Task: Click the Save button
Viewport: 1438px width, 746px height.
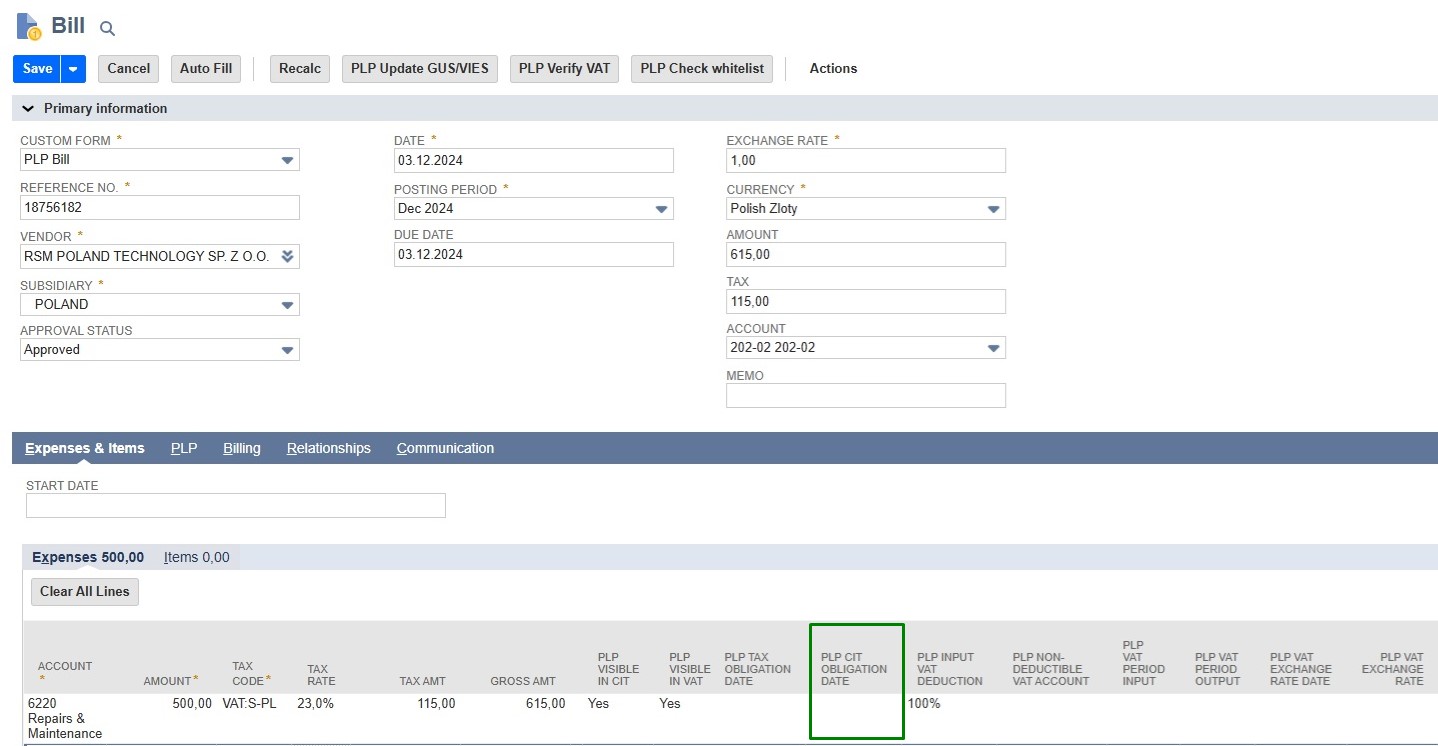Action: tap(37, 69)
